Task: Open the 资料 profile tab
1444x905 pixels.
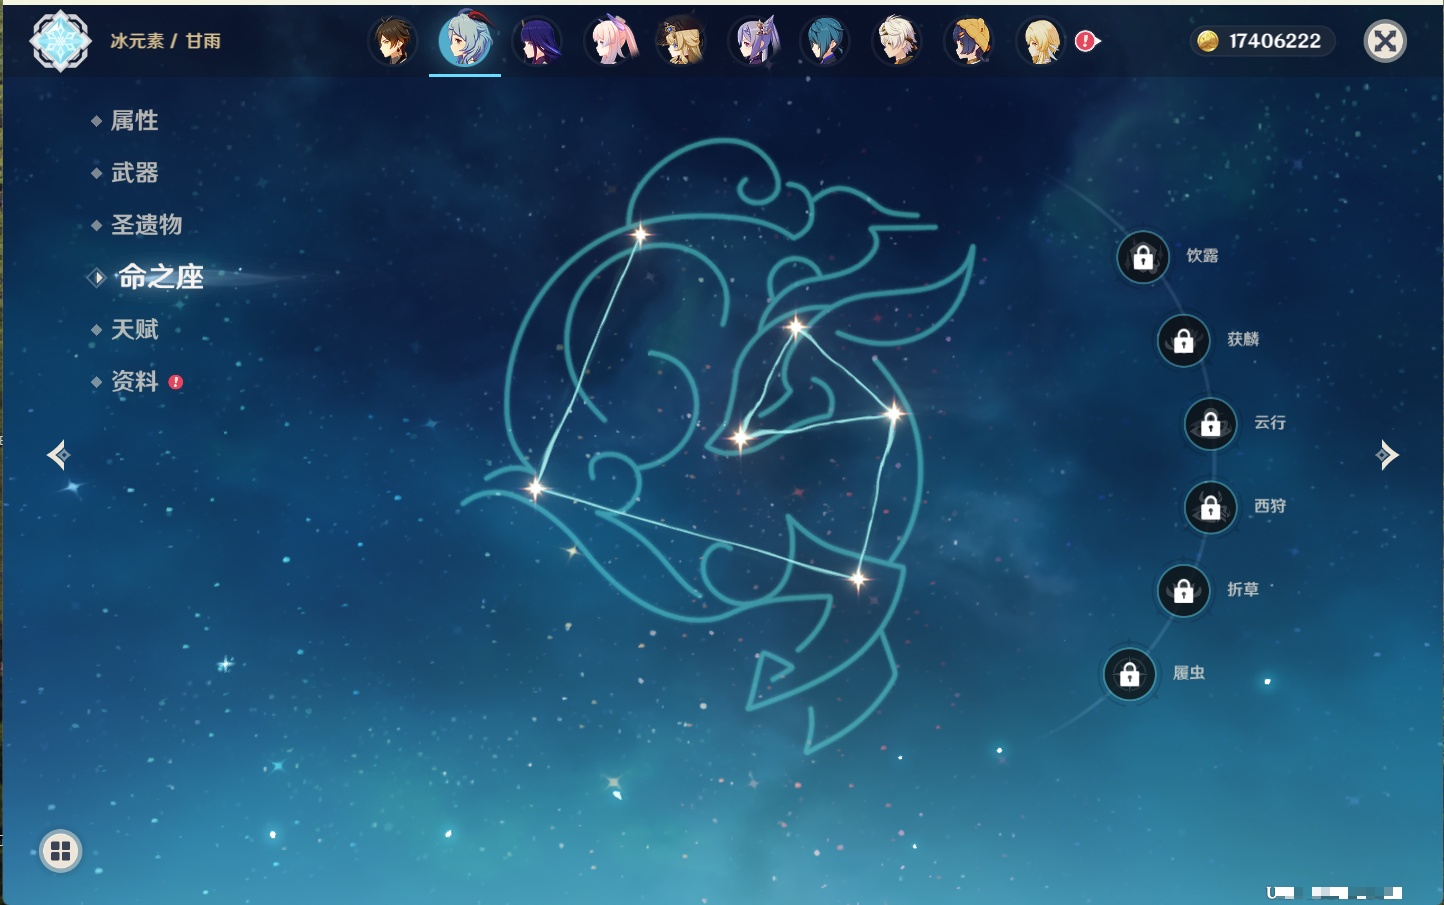Action: 134,382
